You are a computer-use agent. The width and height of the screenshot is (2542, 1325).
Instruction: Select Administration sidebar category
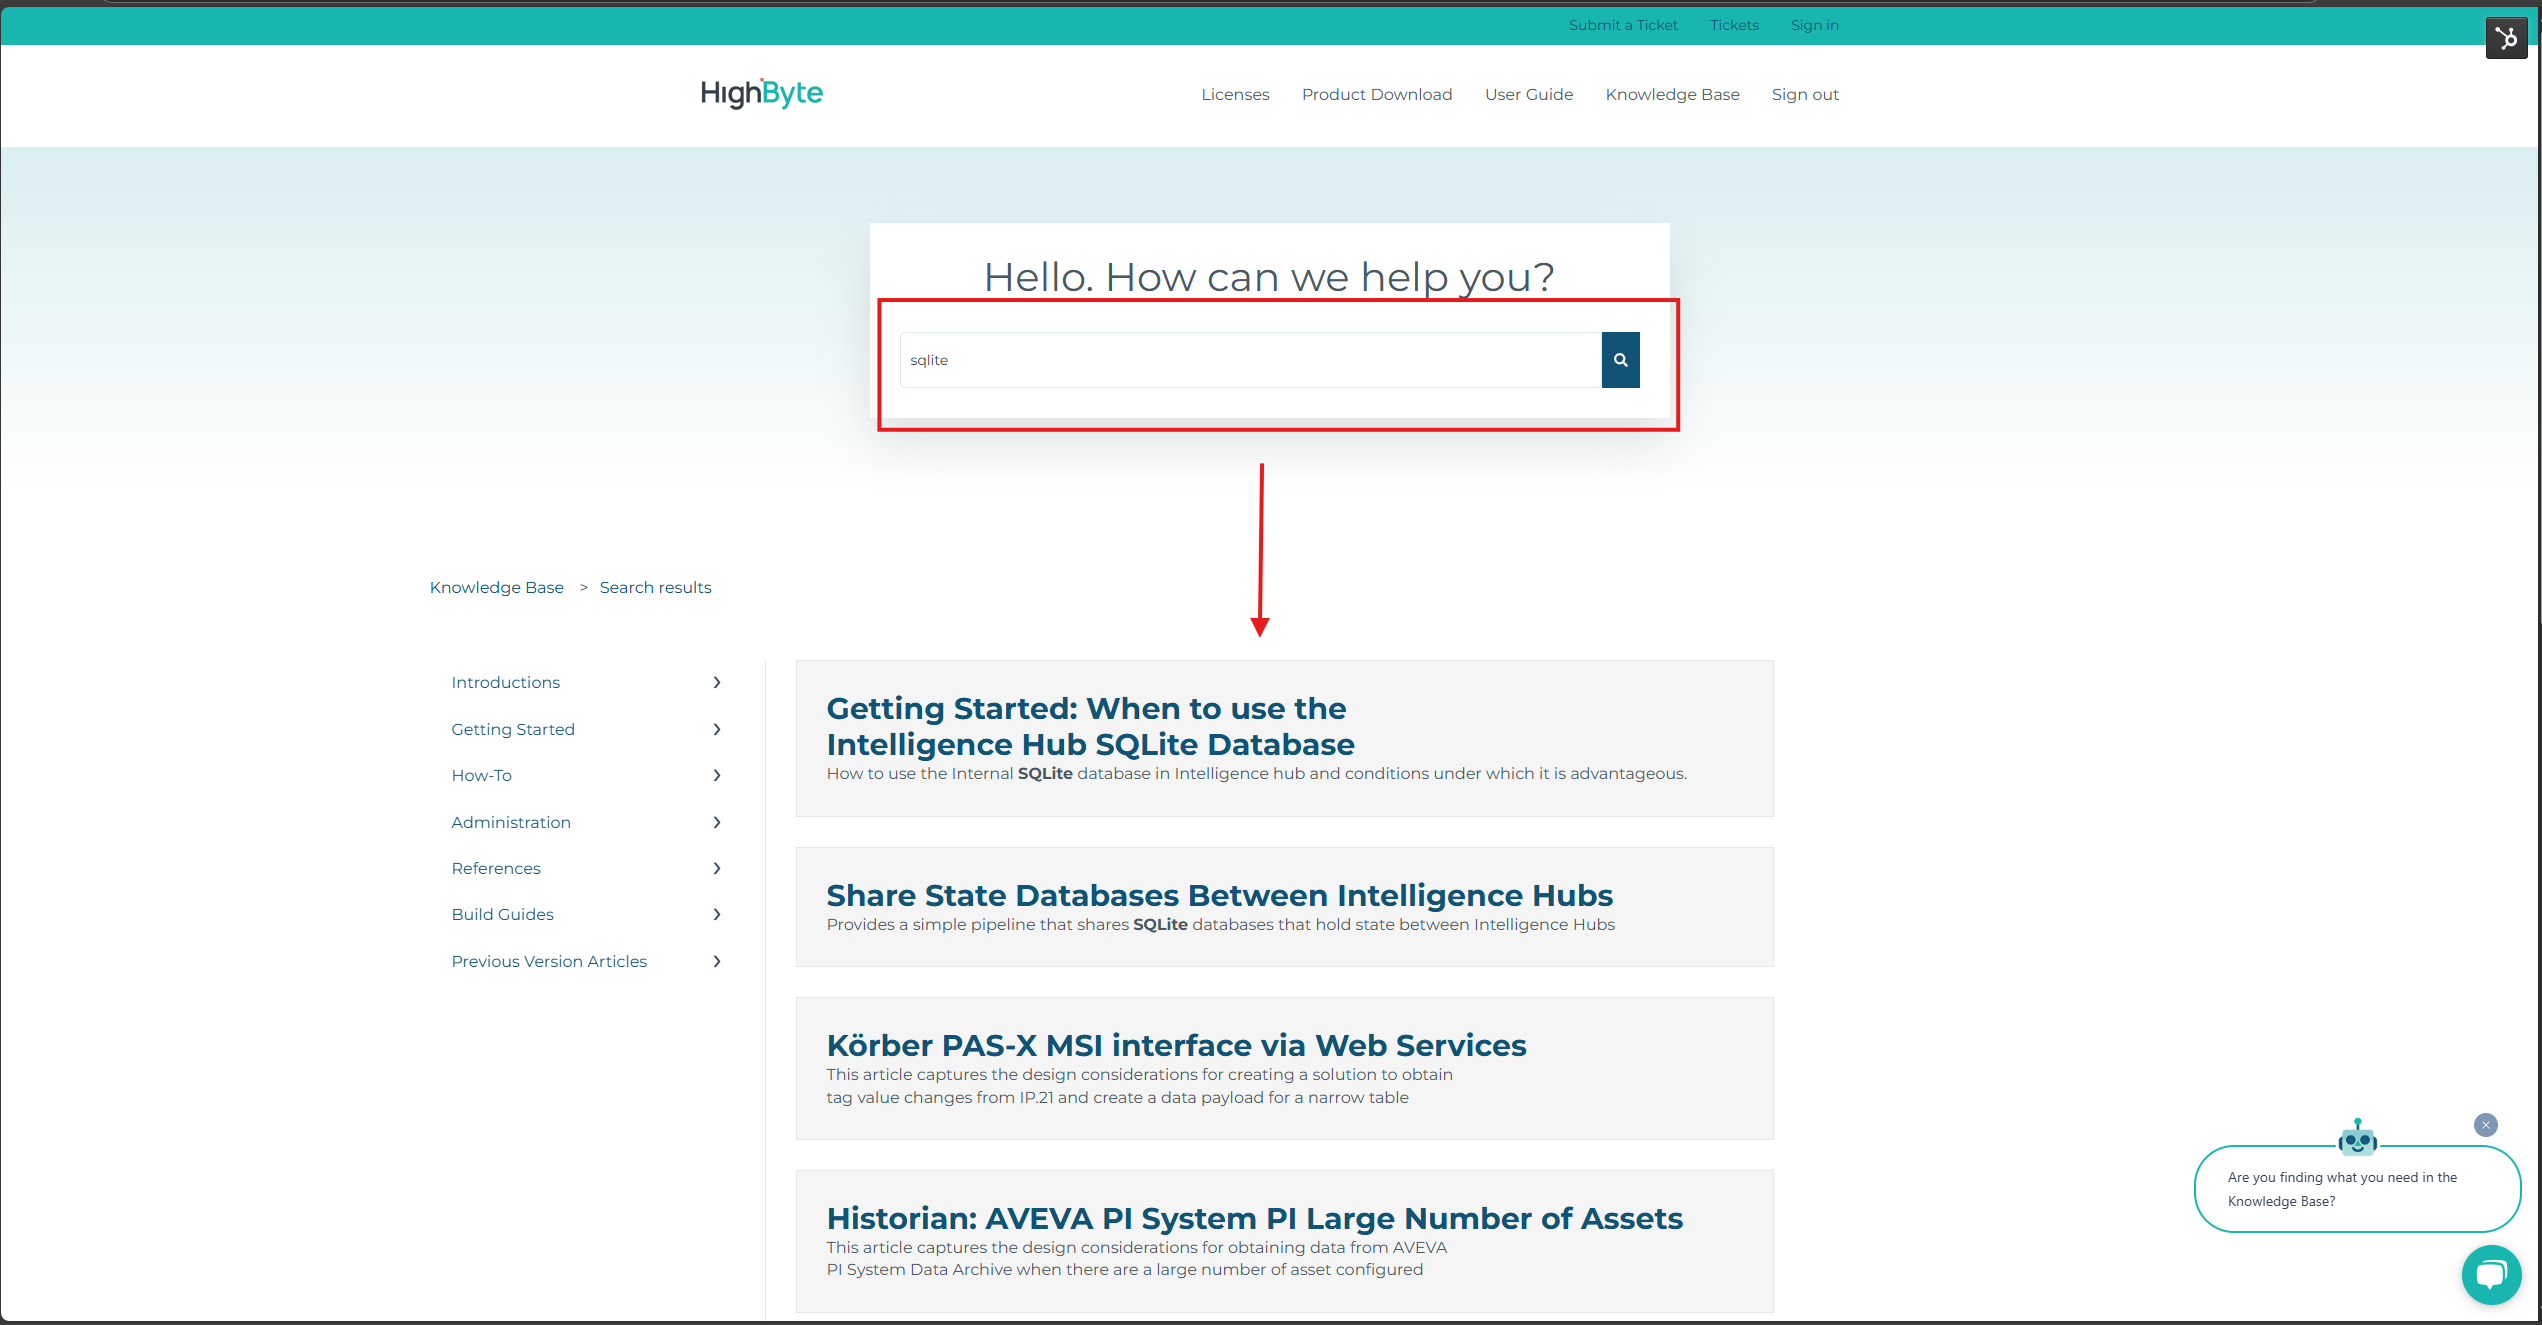(511, 822)
